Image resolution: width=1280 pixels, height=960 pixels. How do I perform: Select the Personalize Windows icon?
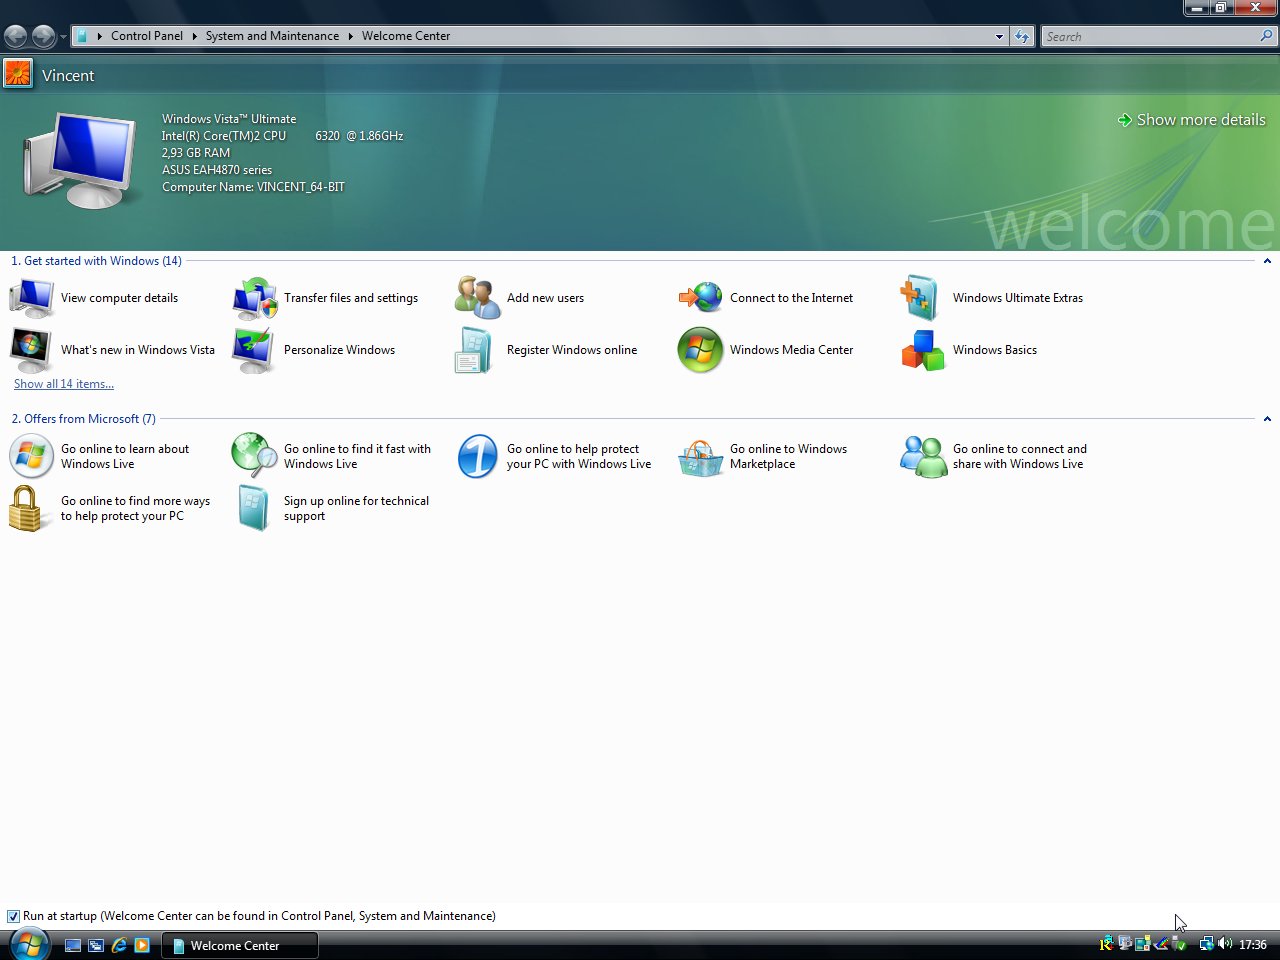tap(254, 349)
